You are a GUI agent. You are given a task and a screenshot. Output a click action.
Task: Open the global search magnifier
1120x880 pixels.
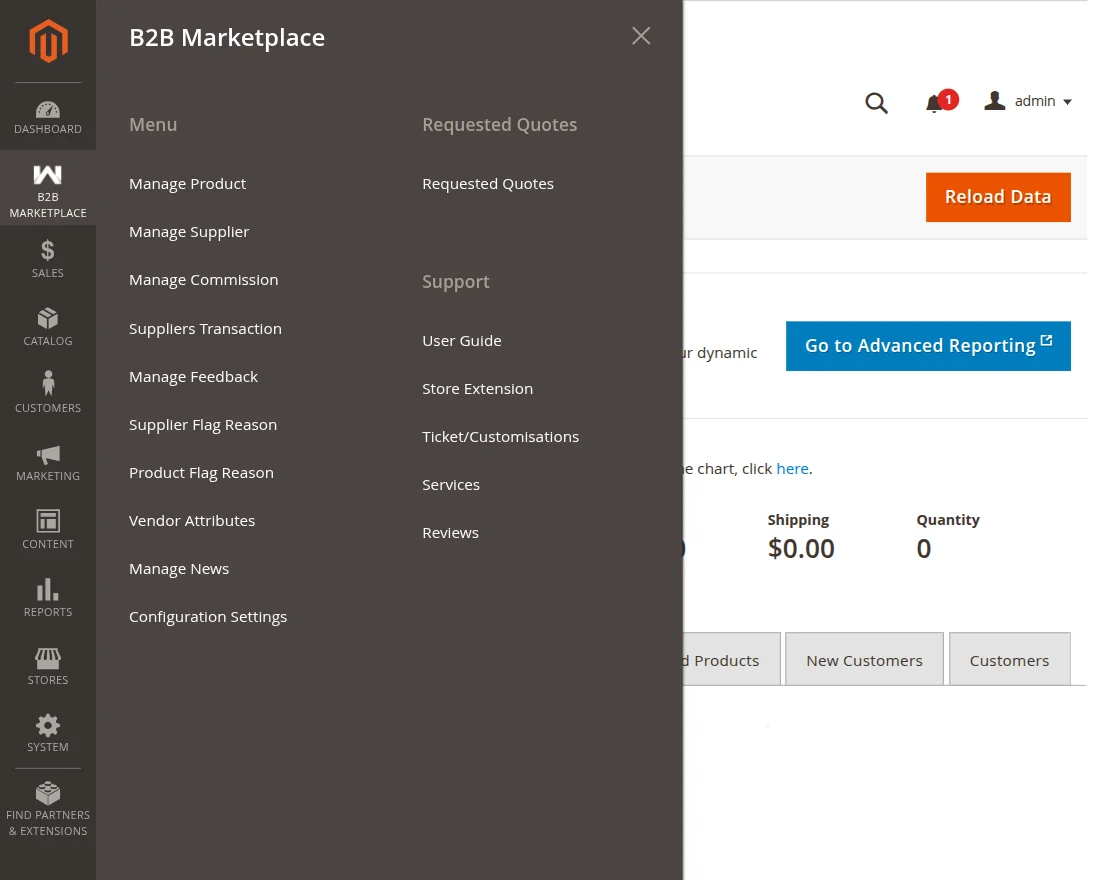876,102
